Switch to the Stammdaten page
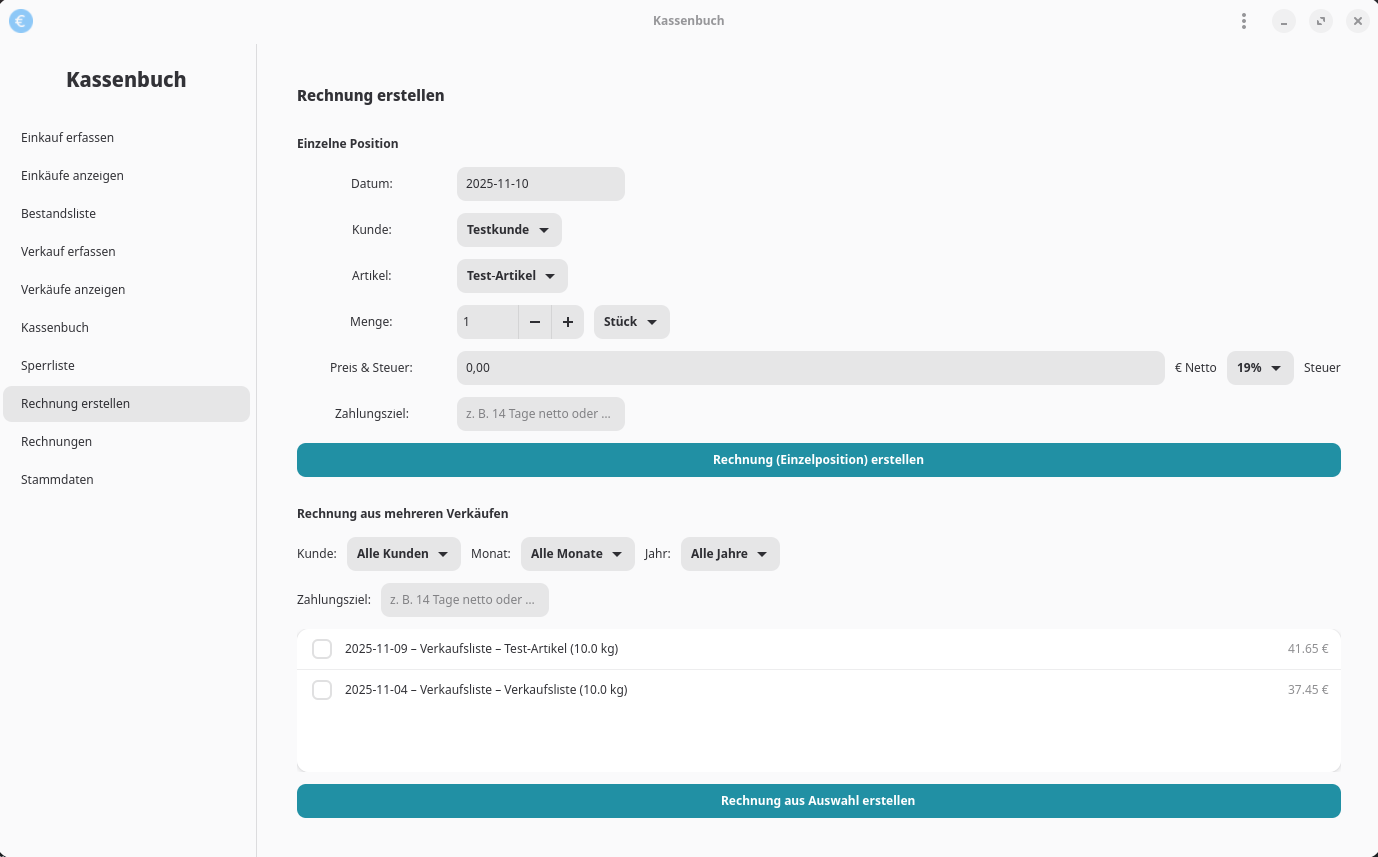Viewport: 1378px width, 857px height. (58, 480)
